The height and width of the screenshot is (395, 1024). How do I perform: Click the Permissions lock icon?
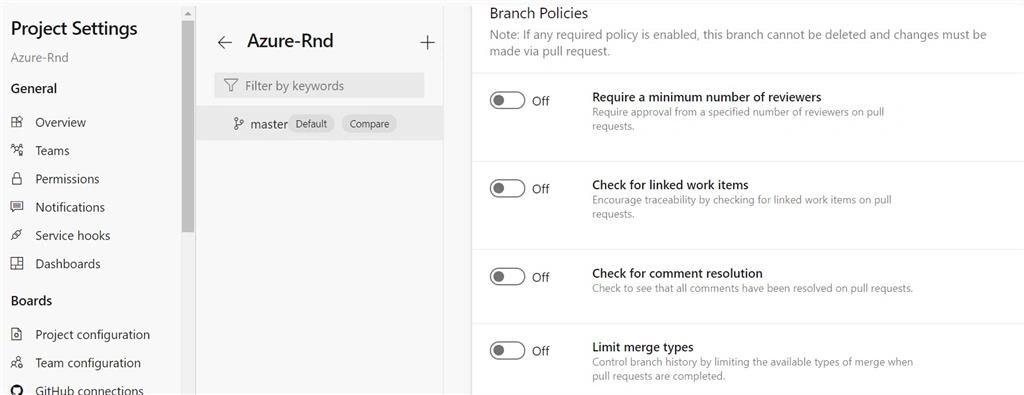coord(17,178)
